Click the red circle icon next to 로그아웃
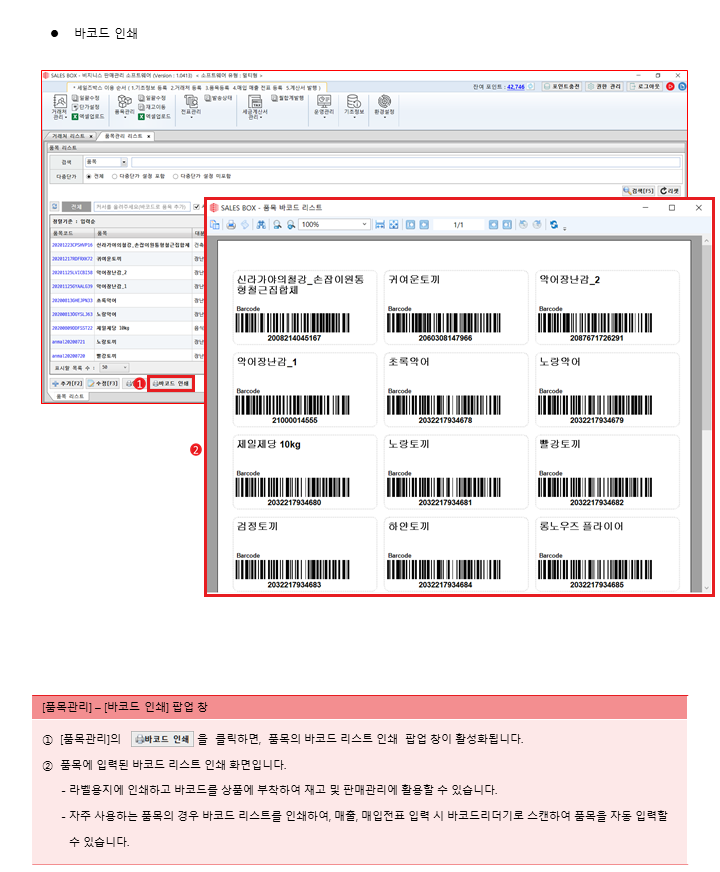Image resolution: width=720 pixels, height=872 pixels. (670, 87)
